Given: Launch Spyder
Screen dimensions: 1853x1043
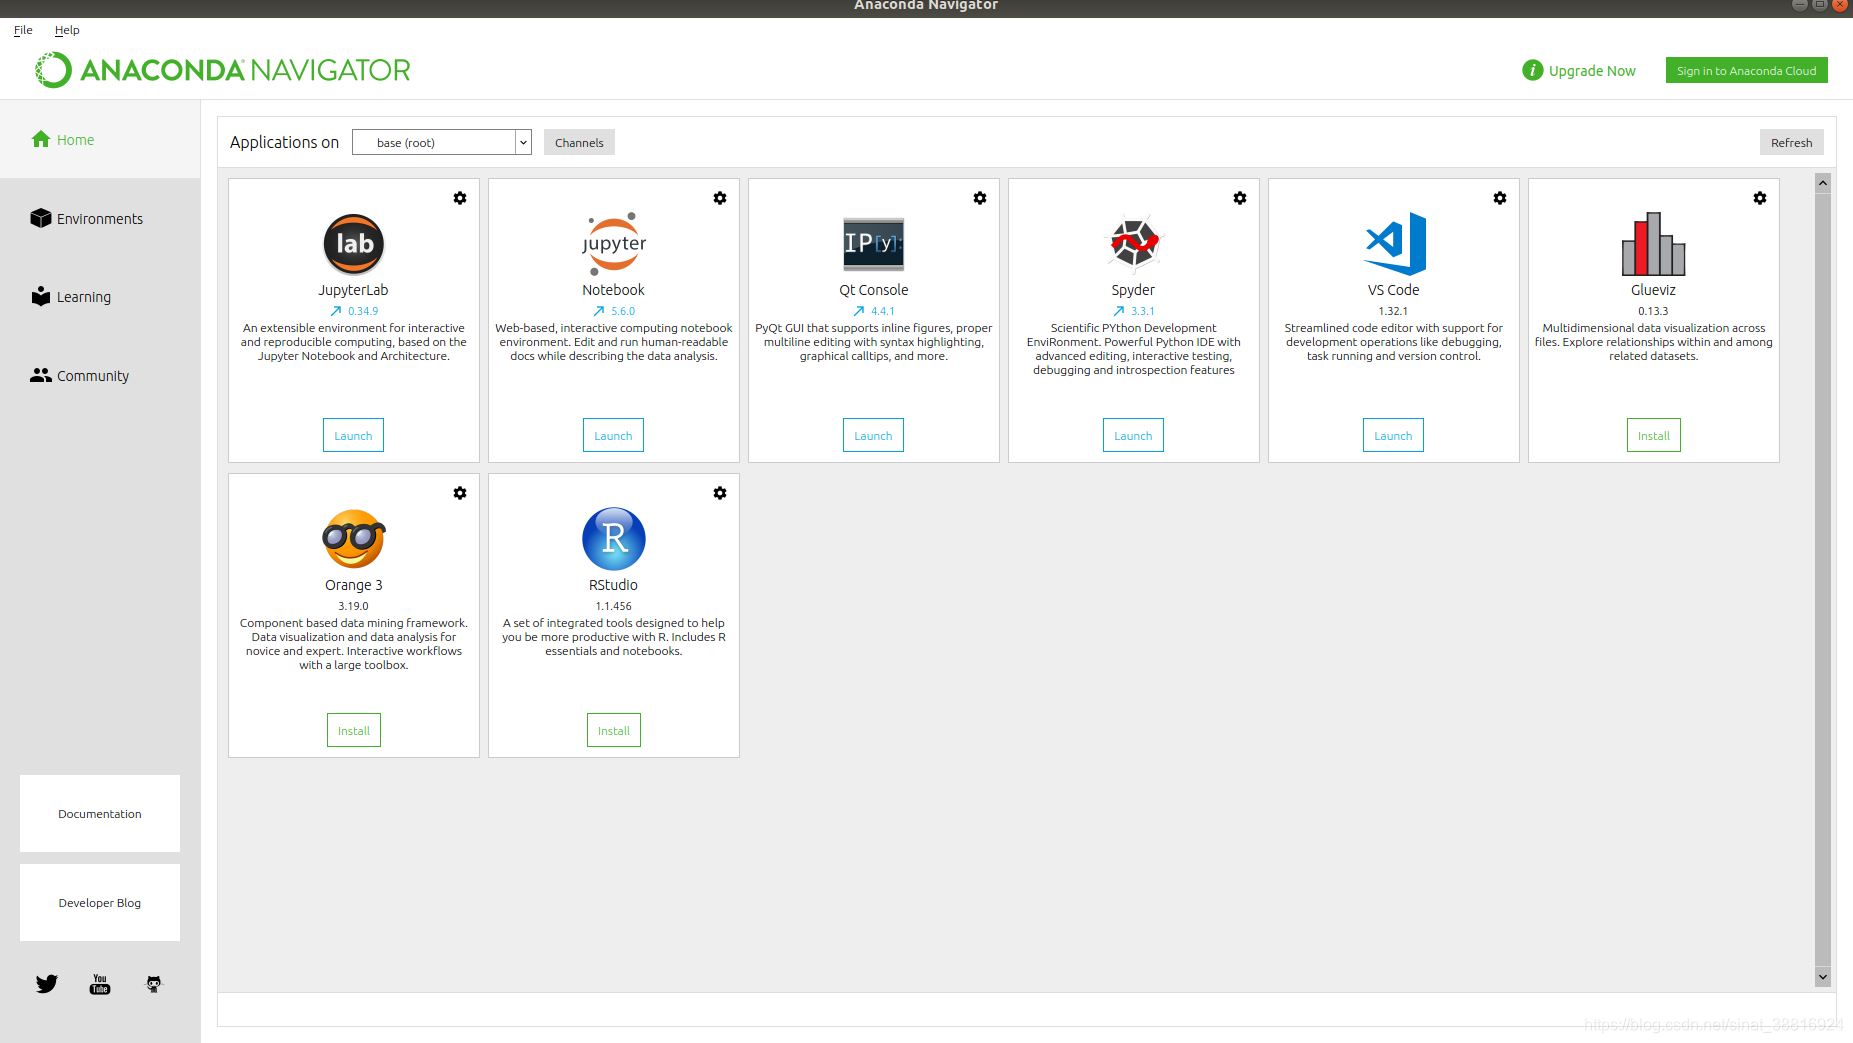Looking at the screenshot, I should pos(1133,435).
